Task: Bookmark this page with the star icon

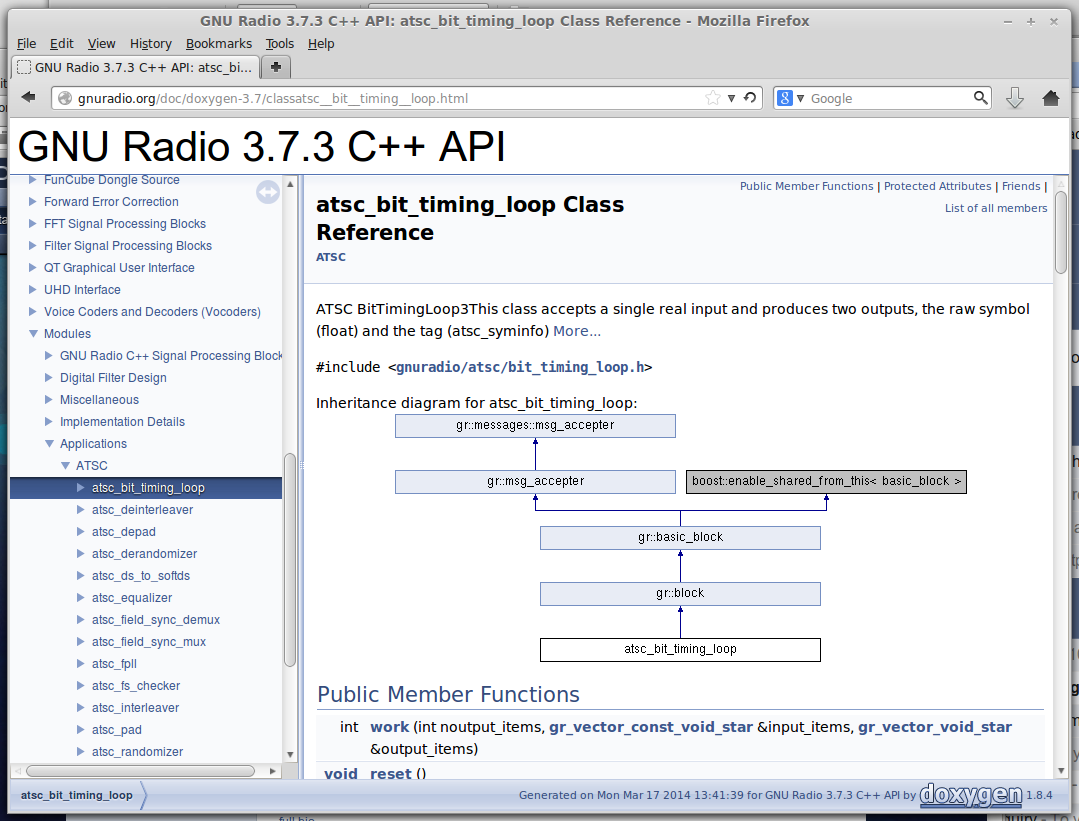Action: [712, 98]
